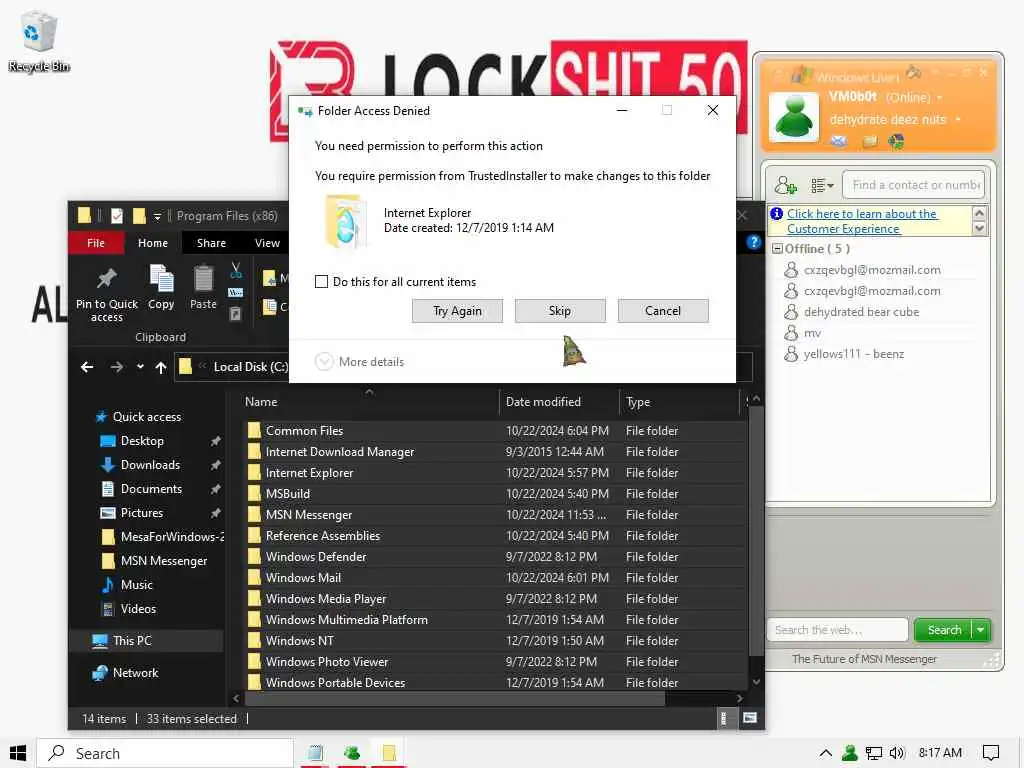Open Explorer recent locations dropdown chevron
The width and height of the screenshot is (1024, 768).
[140, 367]
